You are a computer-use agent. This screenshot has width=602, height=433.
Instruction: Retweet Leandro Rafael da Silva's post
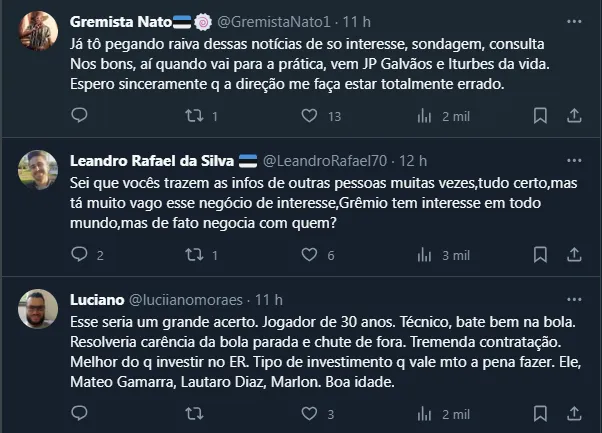[x=196, y=255]
